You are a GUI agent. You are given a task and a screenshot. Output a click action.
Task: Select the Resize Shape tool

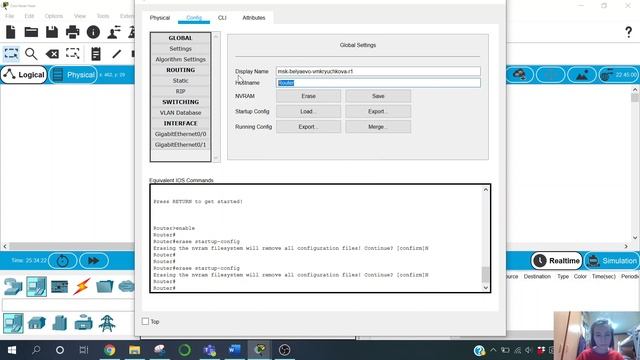tap(73, 53)
